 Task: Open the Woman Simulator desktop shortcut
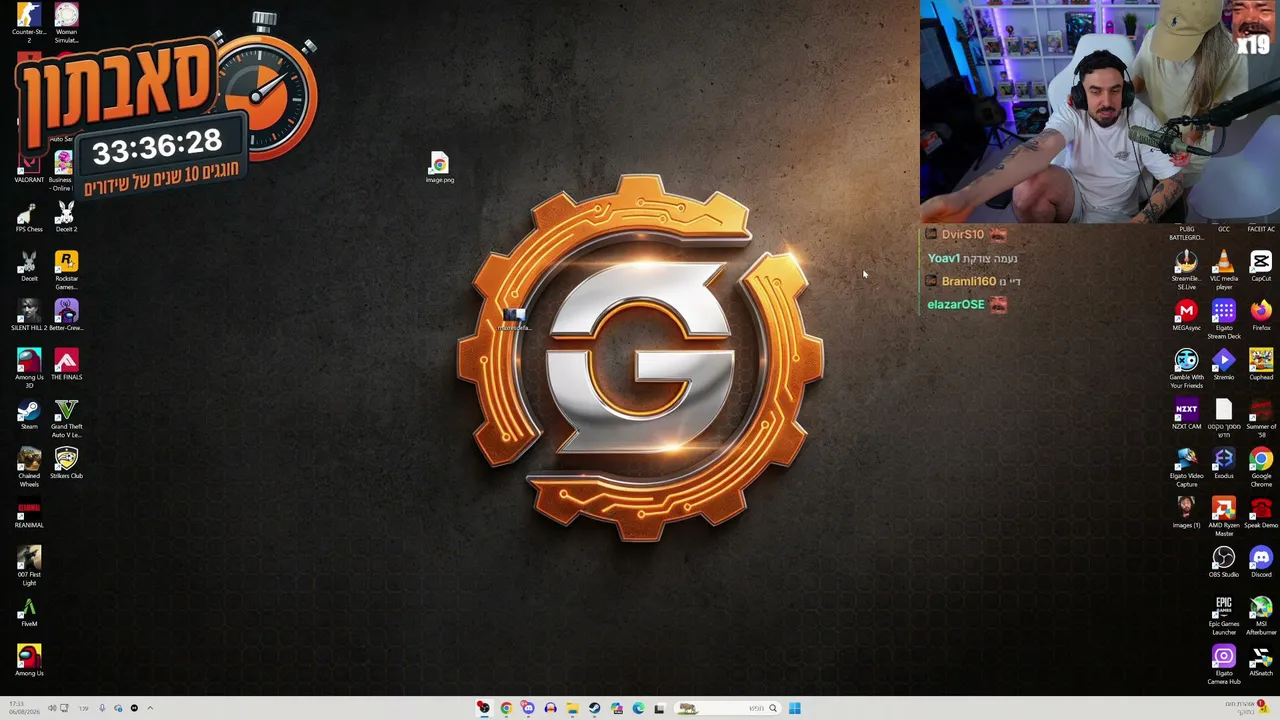coord(66,22)
